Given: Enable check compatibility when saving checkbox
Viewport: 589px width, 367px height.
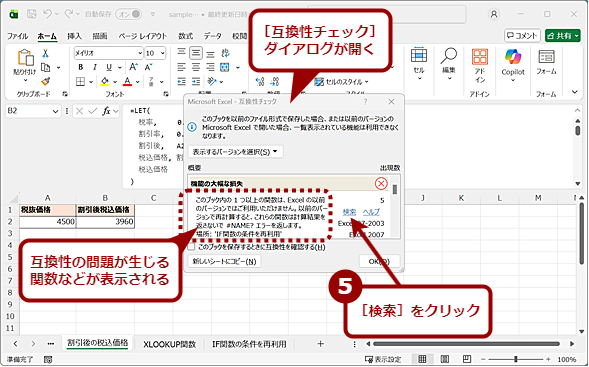Looking at the screenshot, I should click(x=192, y=247).
